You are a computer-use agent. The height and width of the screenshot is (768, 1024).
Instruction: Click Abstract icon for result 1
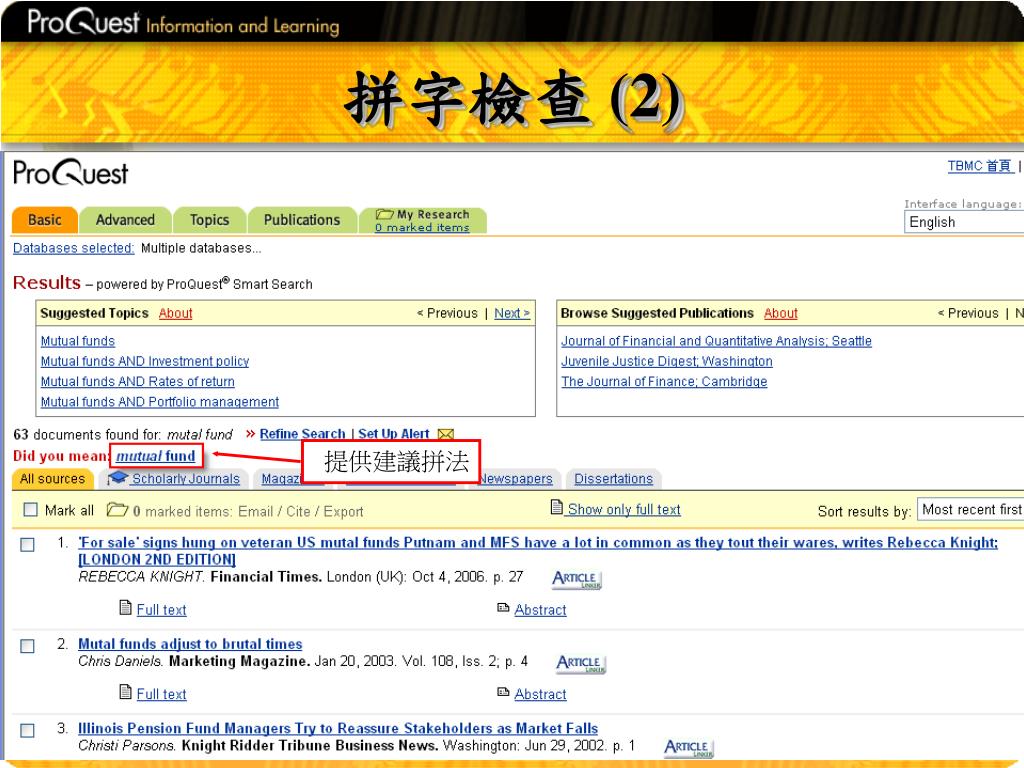click(503, 608)
